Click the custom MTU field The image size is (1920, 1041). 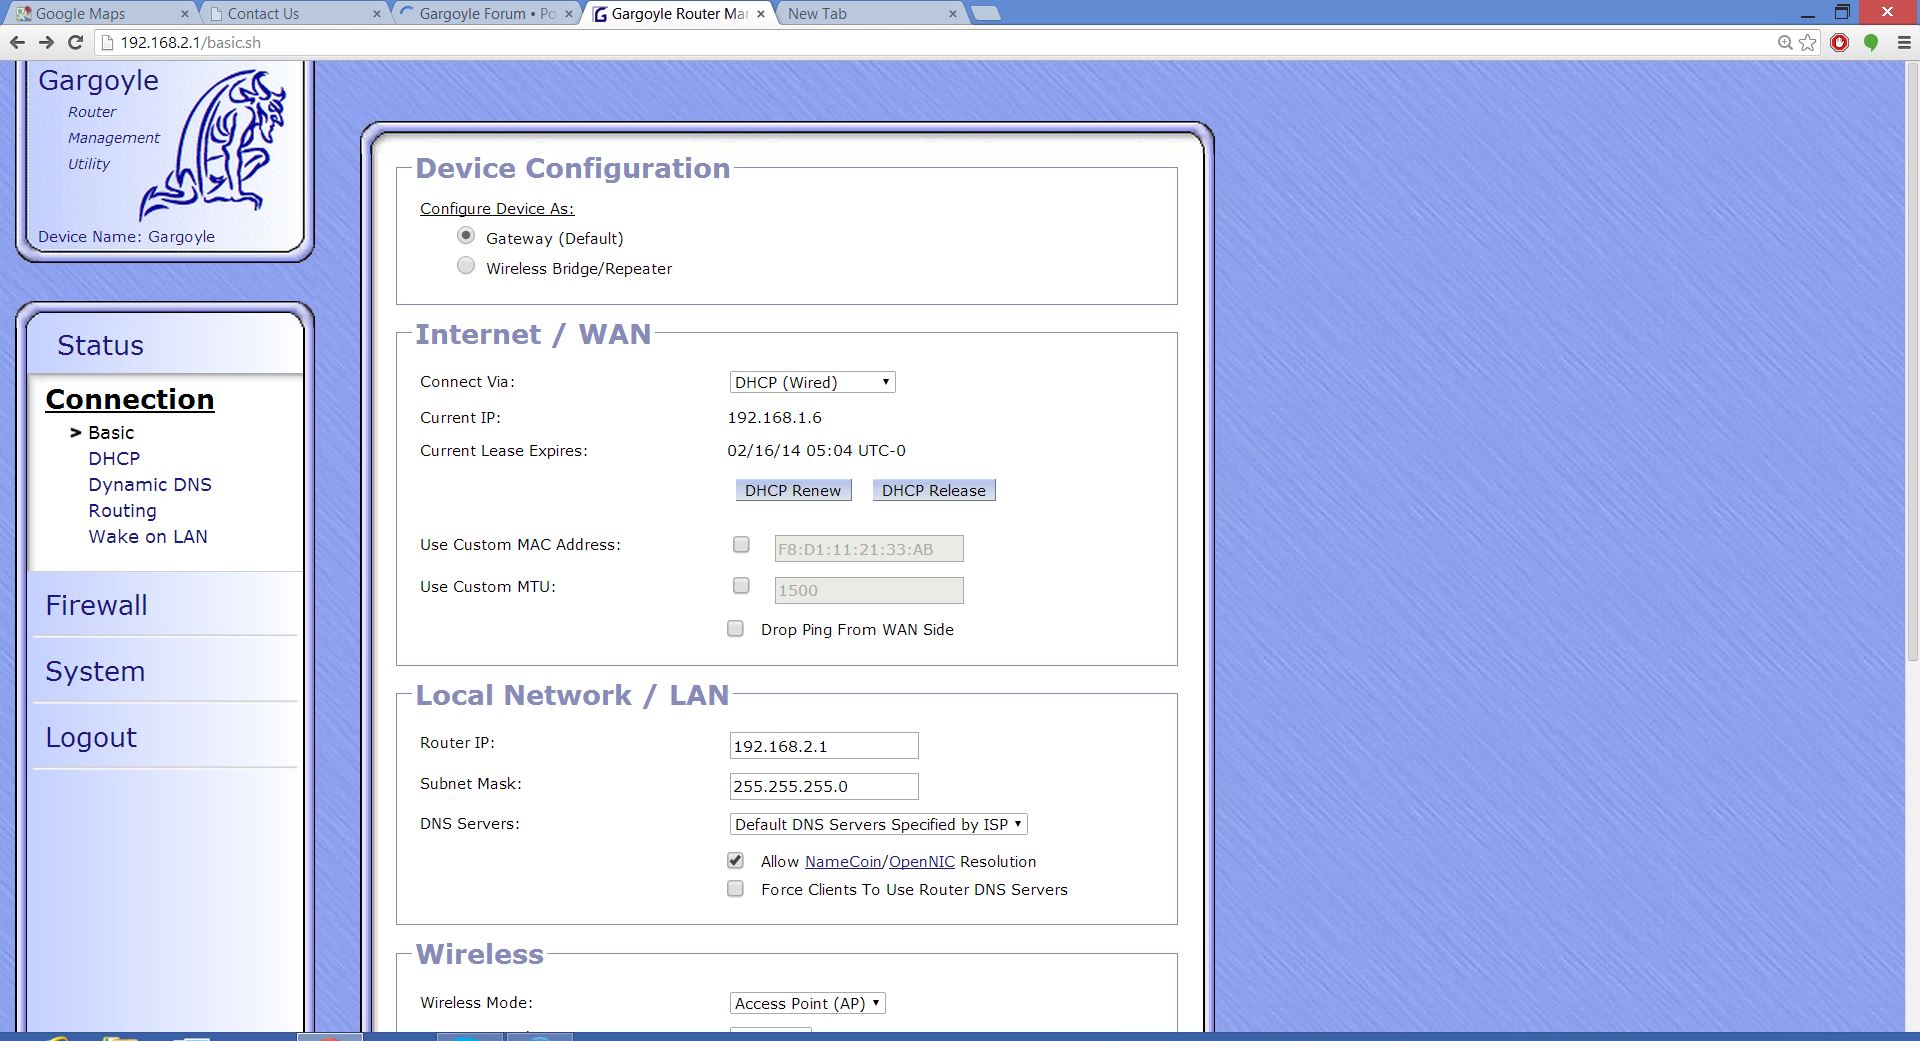coord(869,590)
